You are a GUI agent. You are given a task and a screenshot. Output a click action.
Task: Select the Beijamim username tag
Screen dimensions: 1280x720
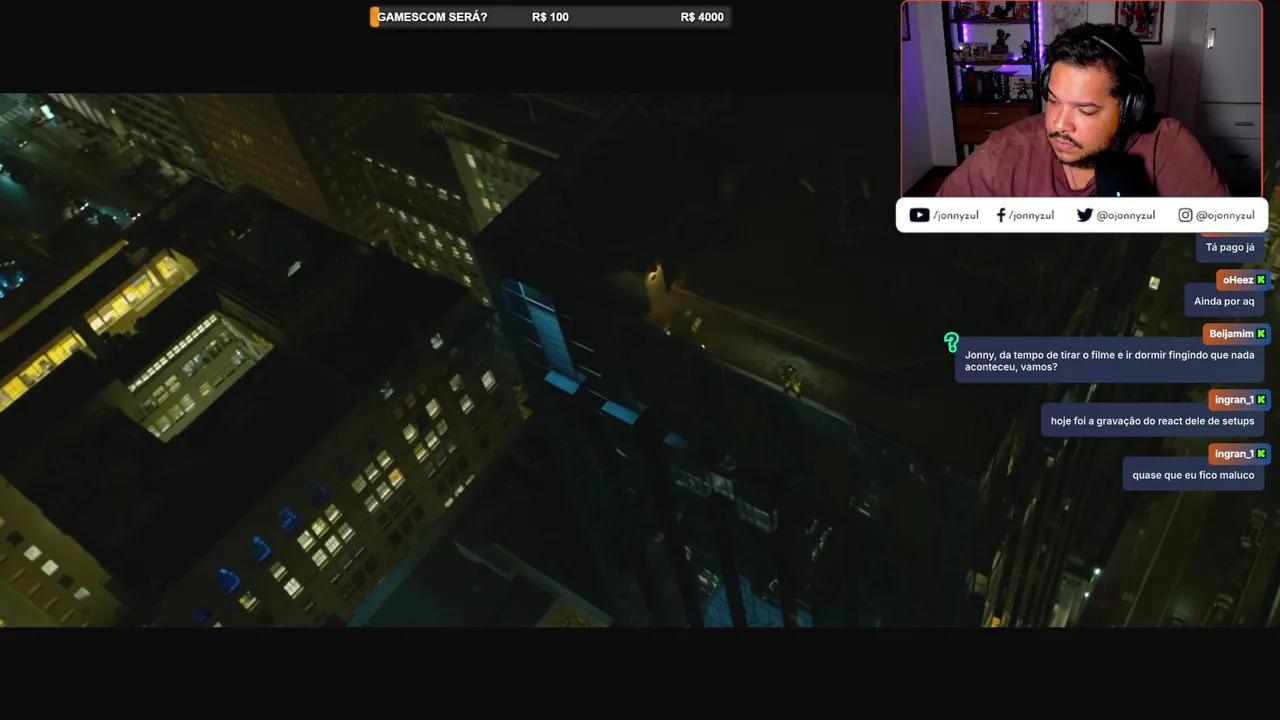[1236, 334]
